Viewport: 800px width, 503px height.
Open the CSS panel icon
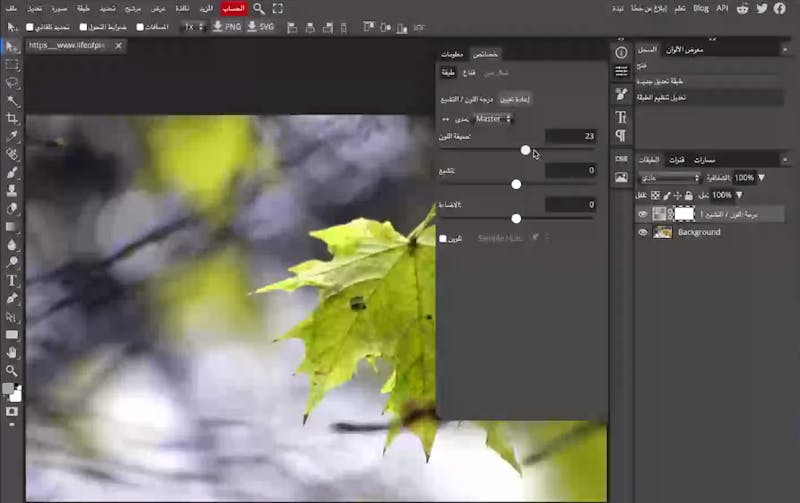(x=621, y=158)
